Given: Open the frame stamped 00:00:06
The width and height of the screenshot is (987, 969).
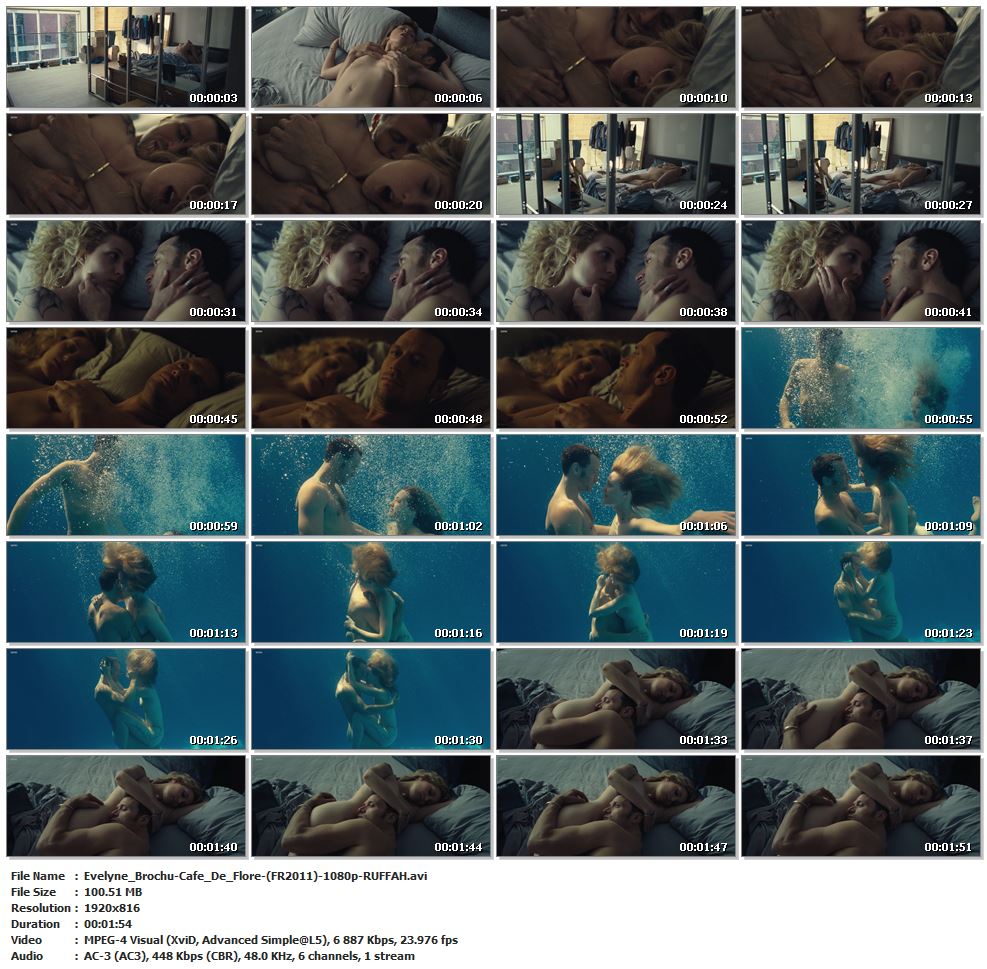Looking at the screenshot, I should (x=371, y=57).
